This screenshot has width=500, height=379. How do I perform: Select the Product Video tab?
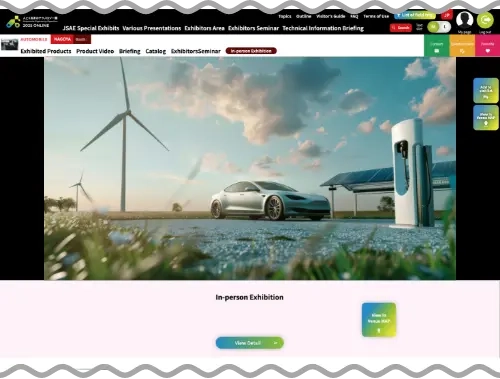[x=95, y=51]
